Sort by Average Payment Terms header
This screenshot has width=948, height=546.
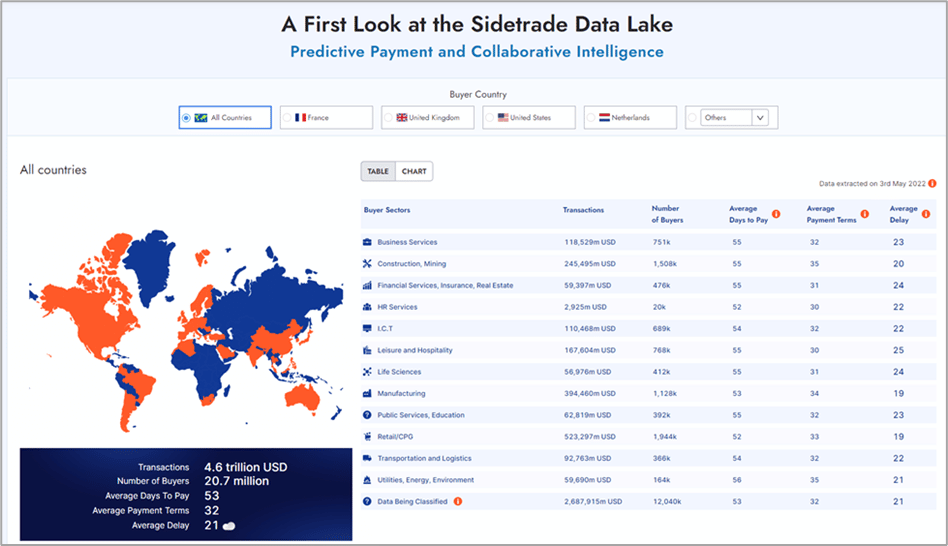pyautogui.click(x=831, y=214)
